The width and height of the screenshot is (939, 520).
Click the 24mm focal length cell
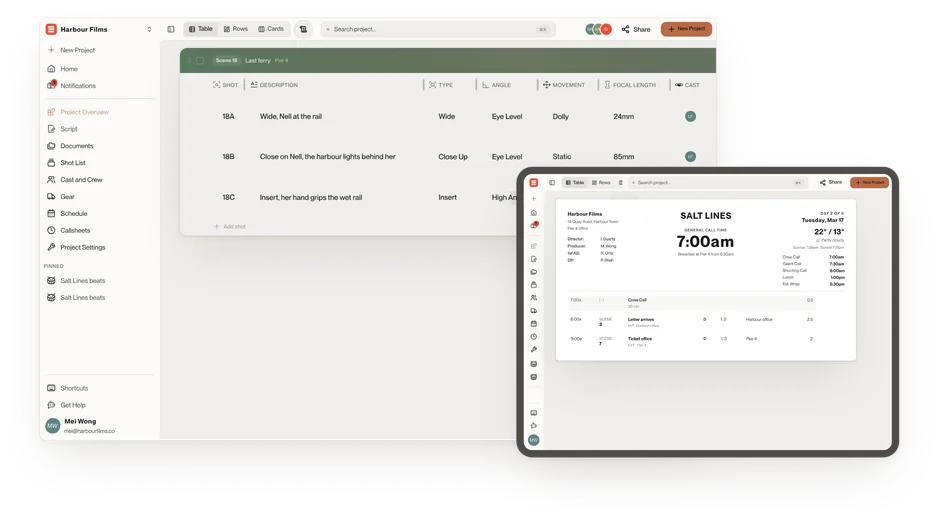point(623,117)
